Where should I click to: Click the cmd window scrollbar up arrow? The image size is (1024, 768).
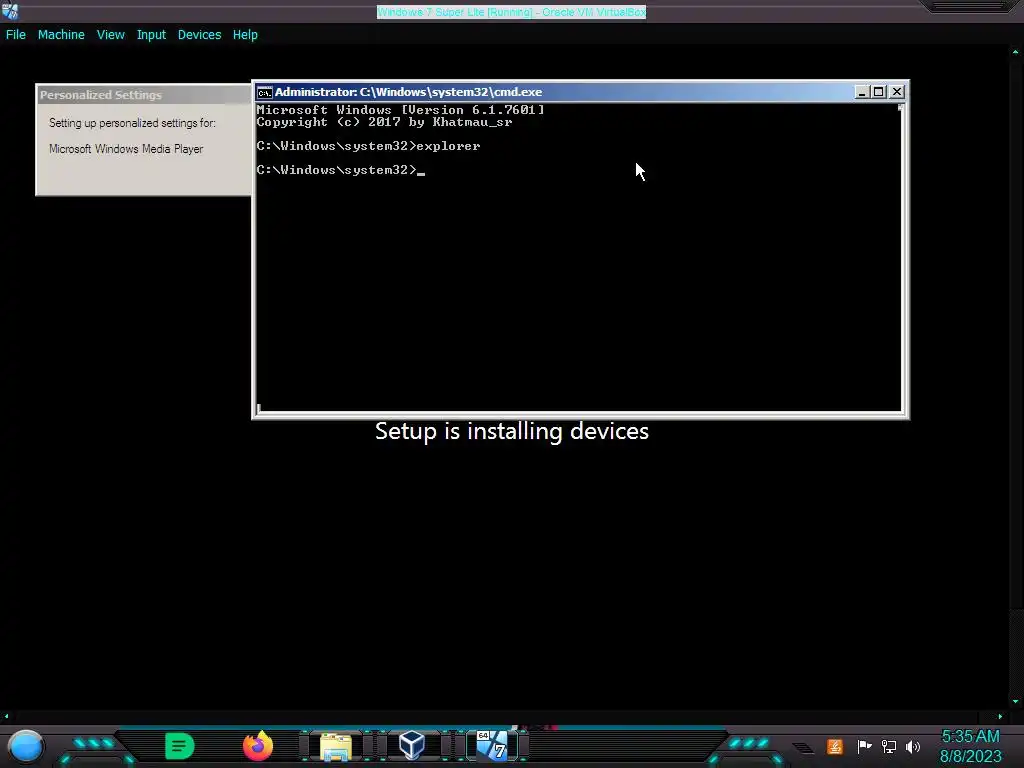pos(901,108)
